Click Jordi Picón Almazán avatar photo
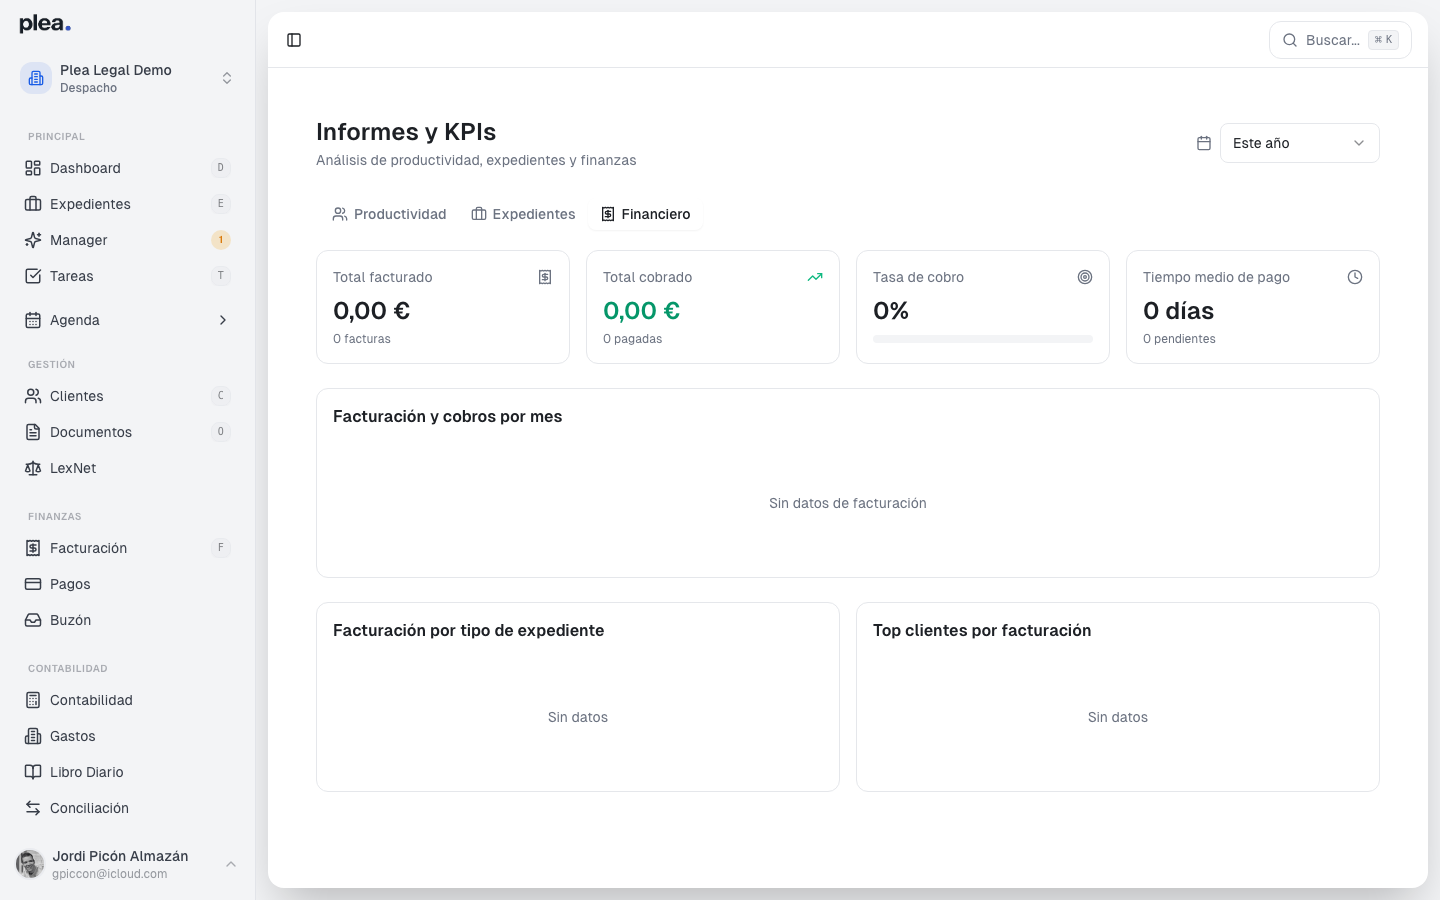1440x900 pixels. coord(30,864)
